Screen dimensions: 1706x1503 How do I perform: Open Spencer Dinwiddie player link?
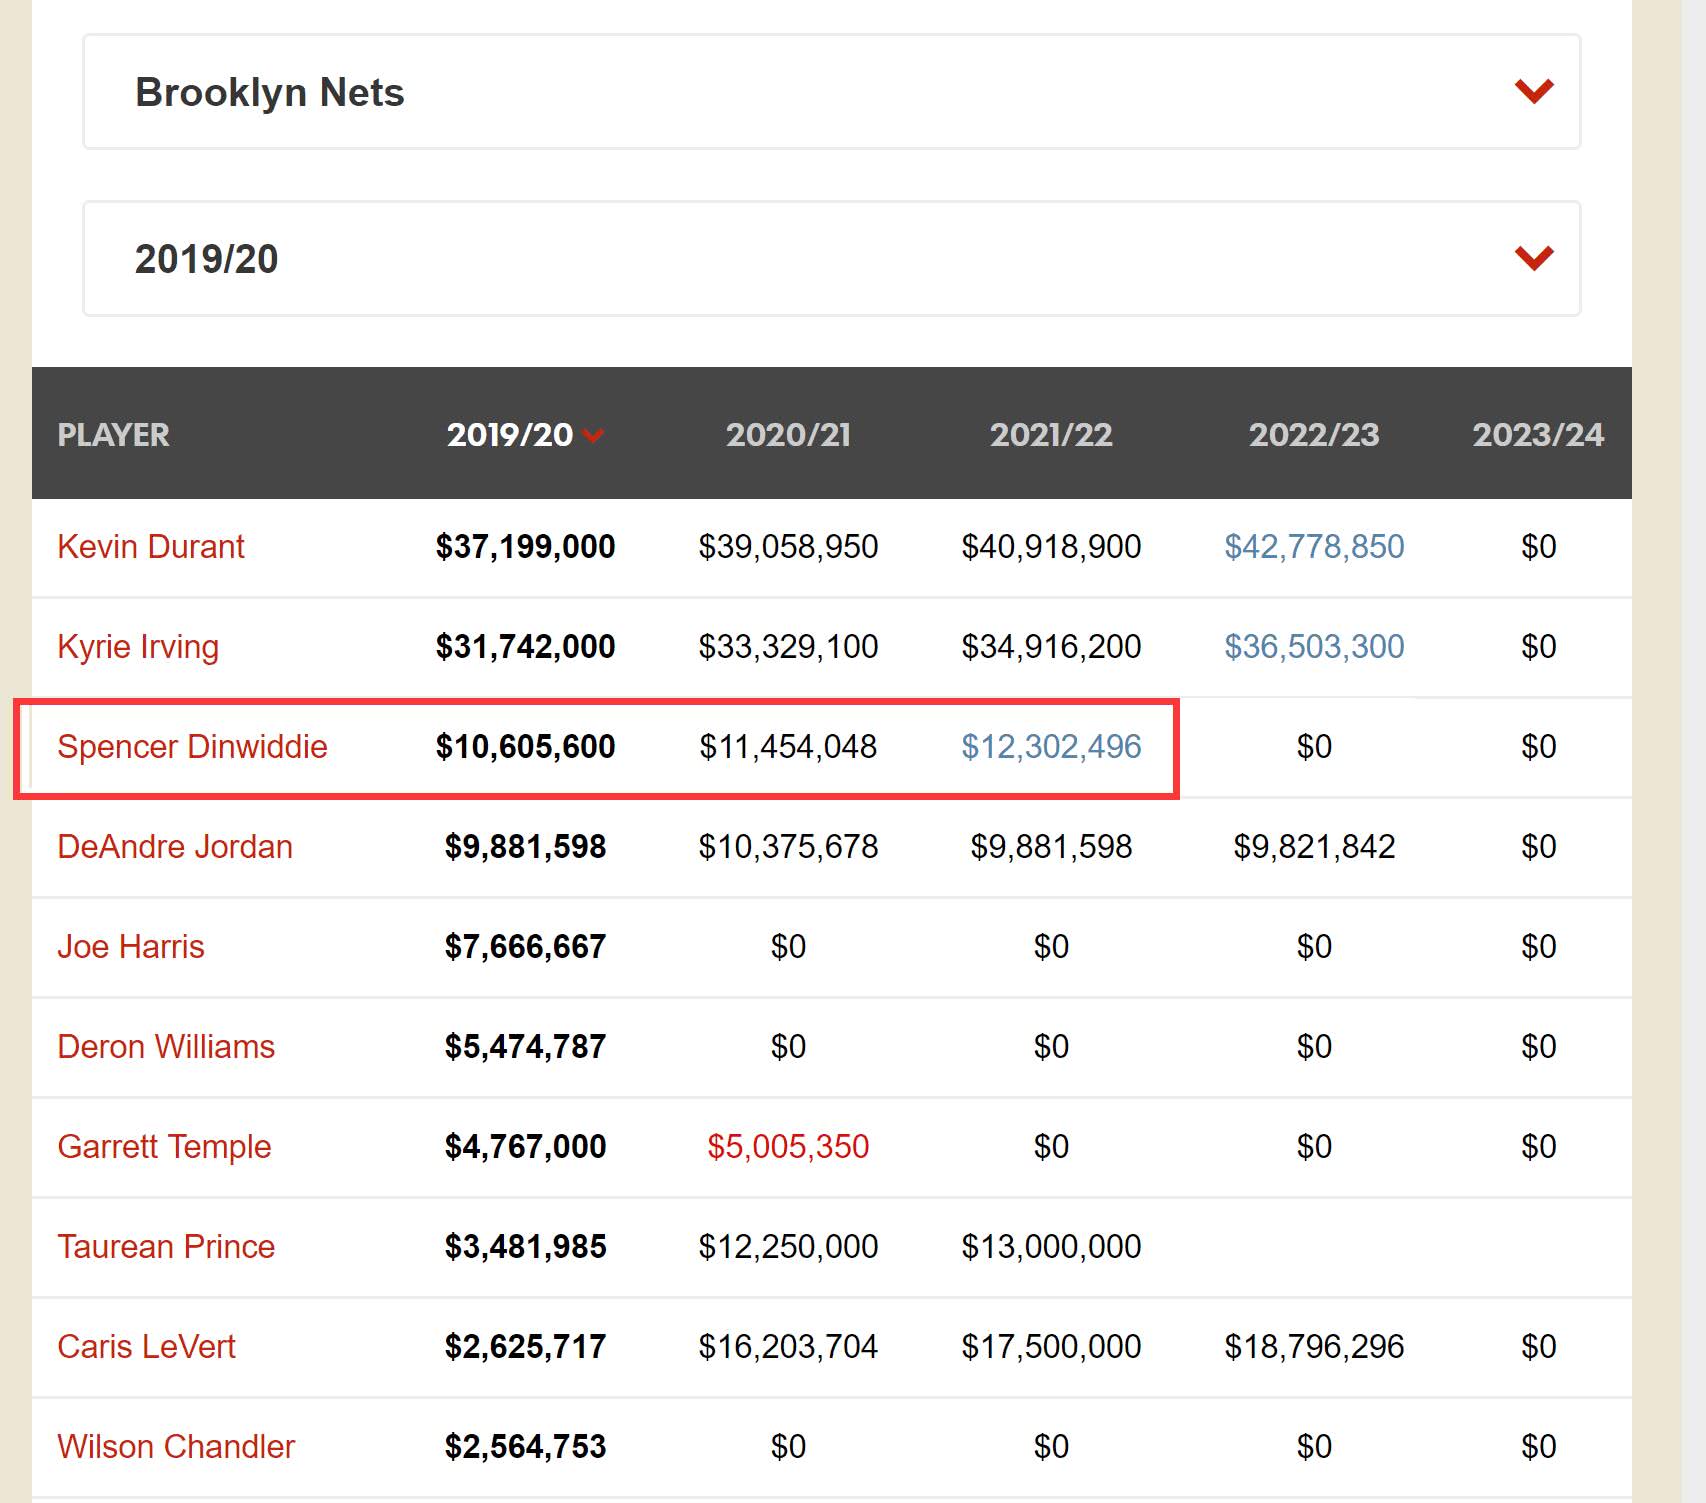click(x=192, y=747)
